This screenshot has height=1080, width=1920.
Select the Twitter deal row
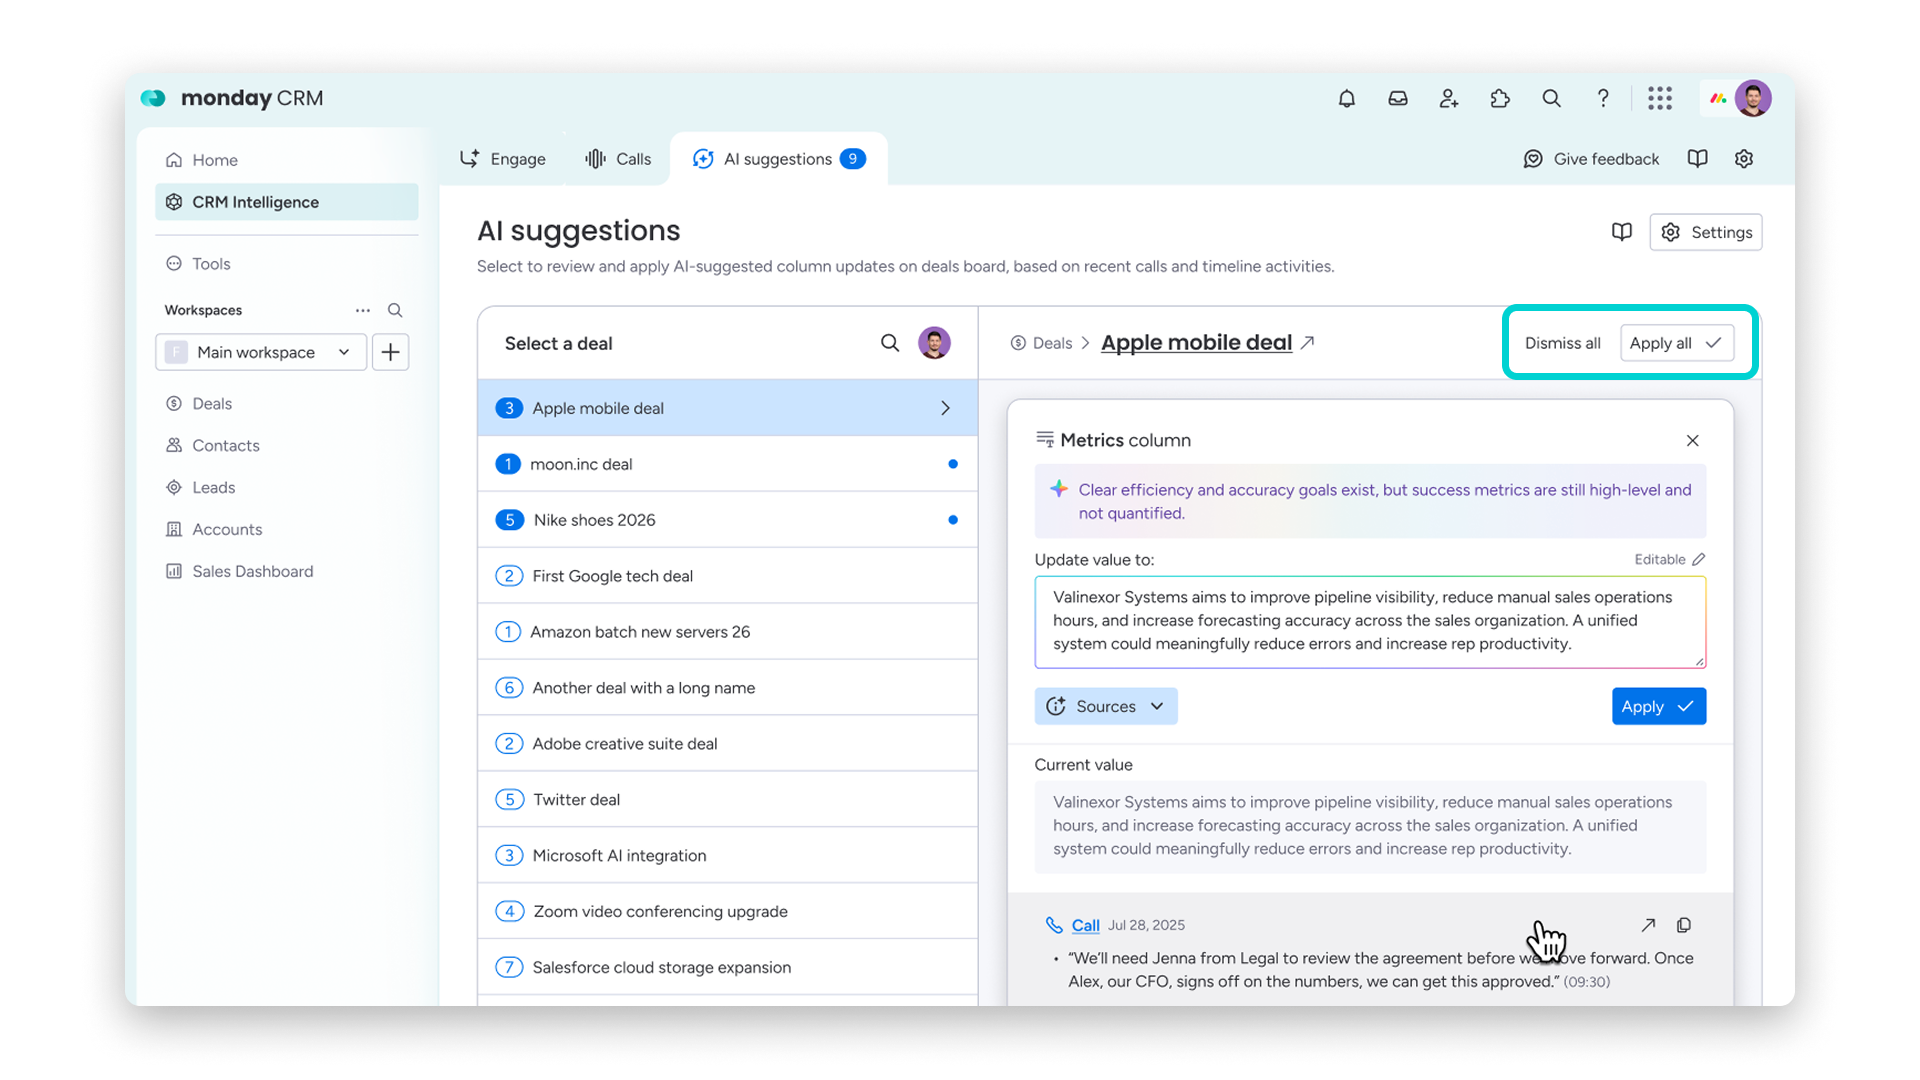point(728,800)
